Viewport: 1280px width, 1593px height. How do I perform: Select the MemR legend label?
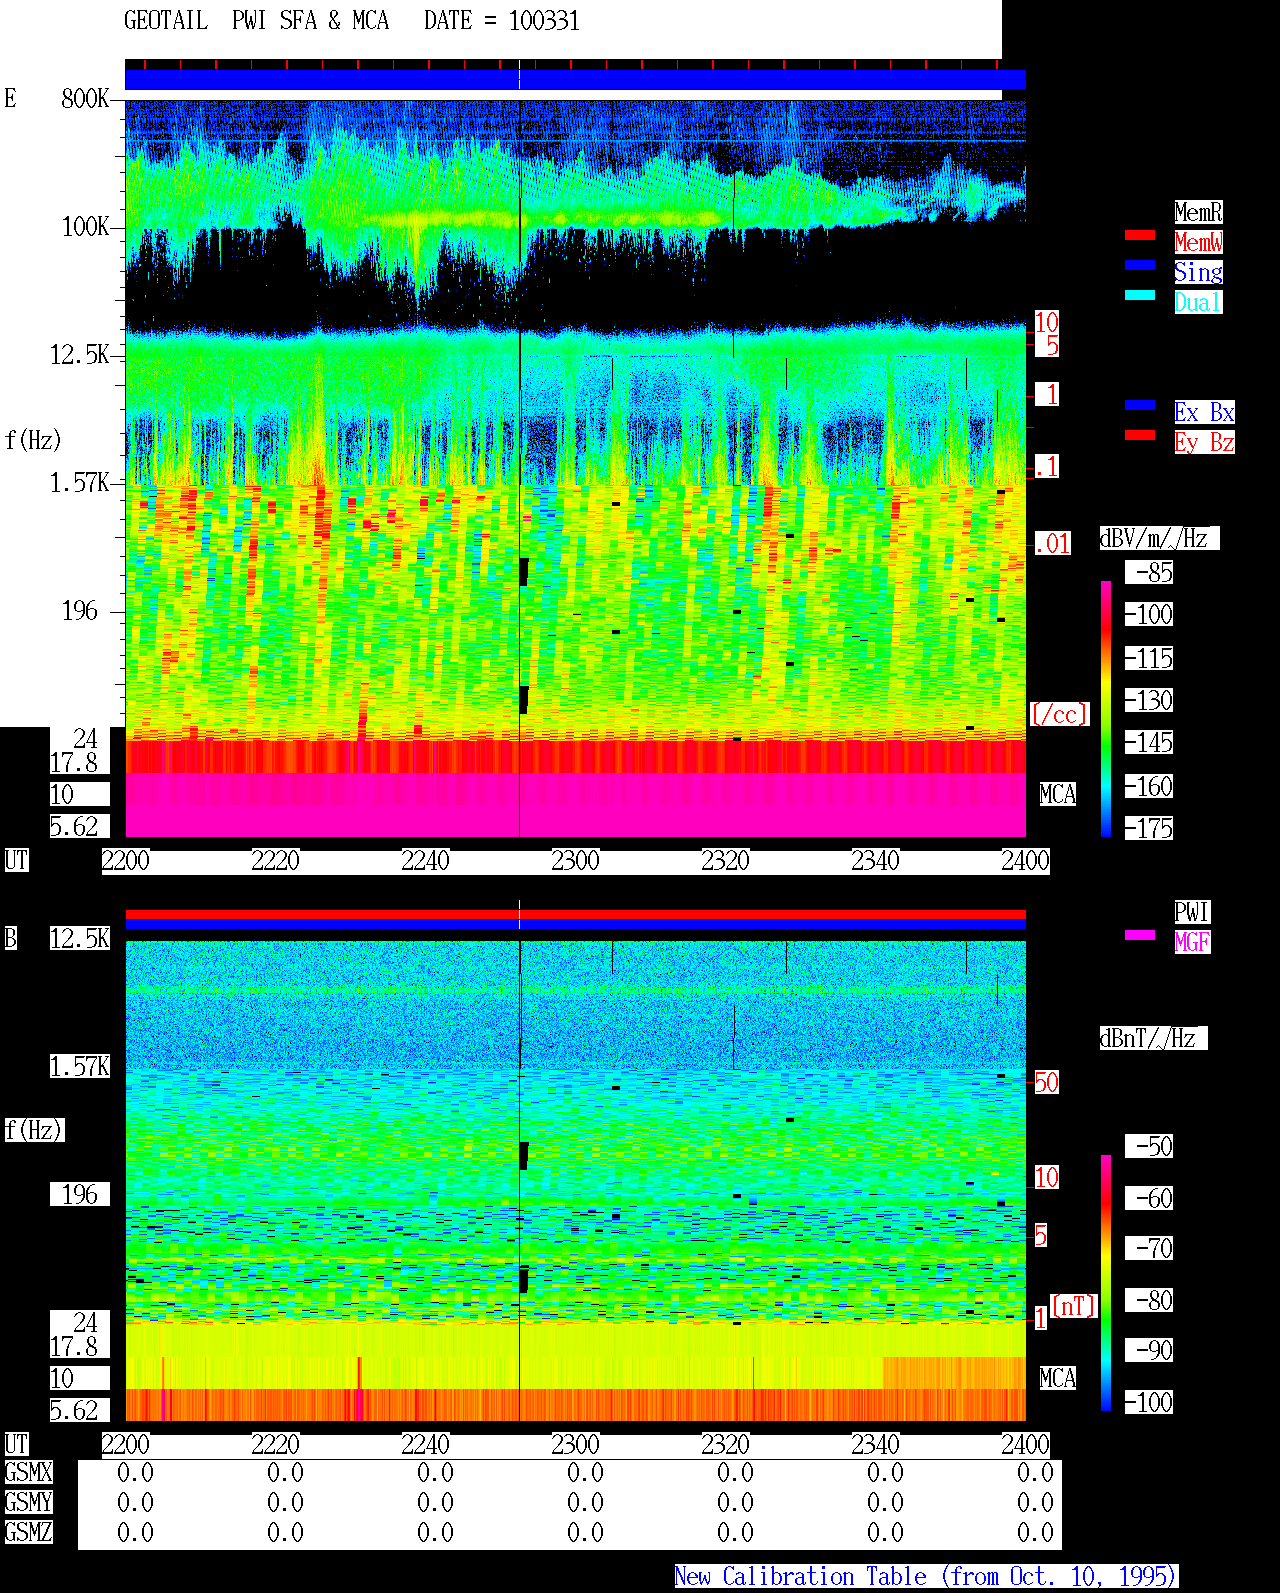click(1198, 212)
